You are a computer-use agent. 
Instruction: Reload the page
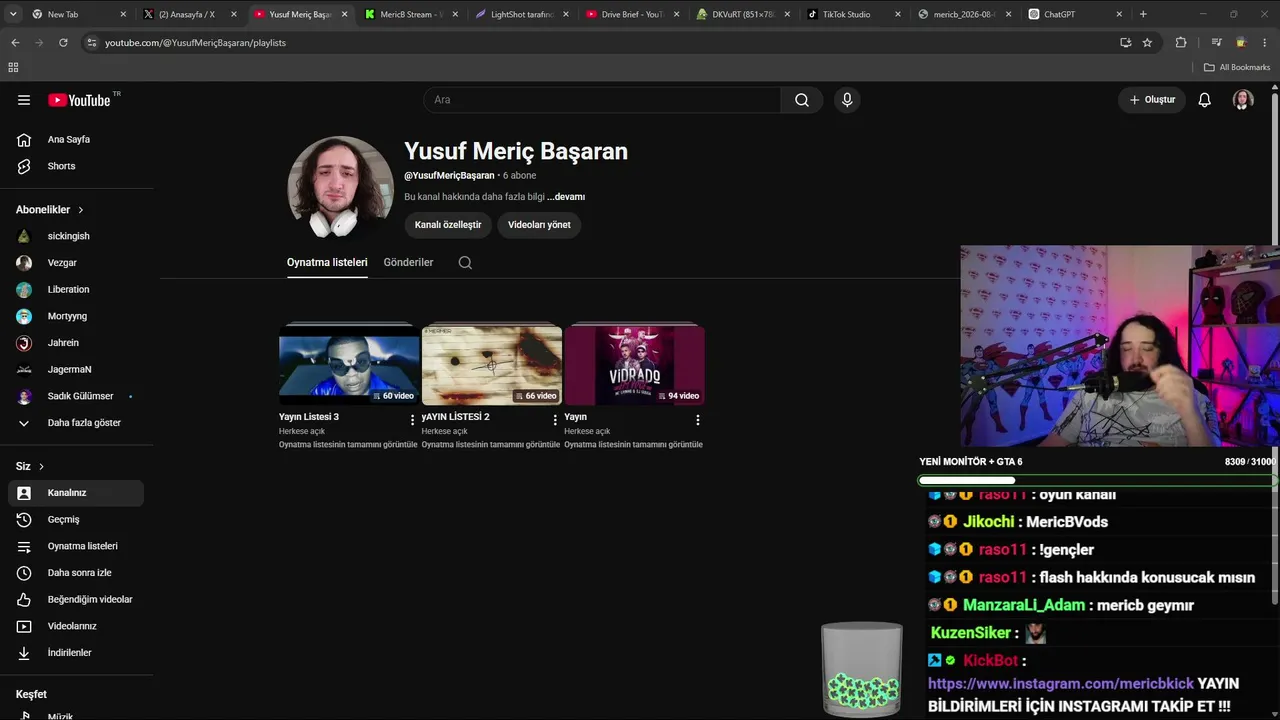63,43
